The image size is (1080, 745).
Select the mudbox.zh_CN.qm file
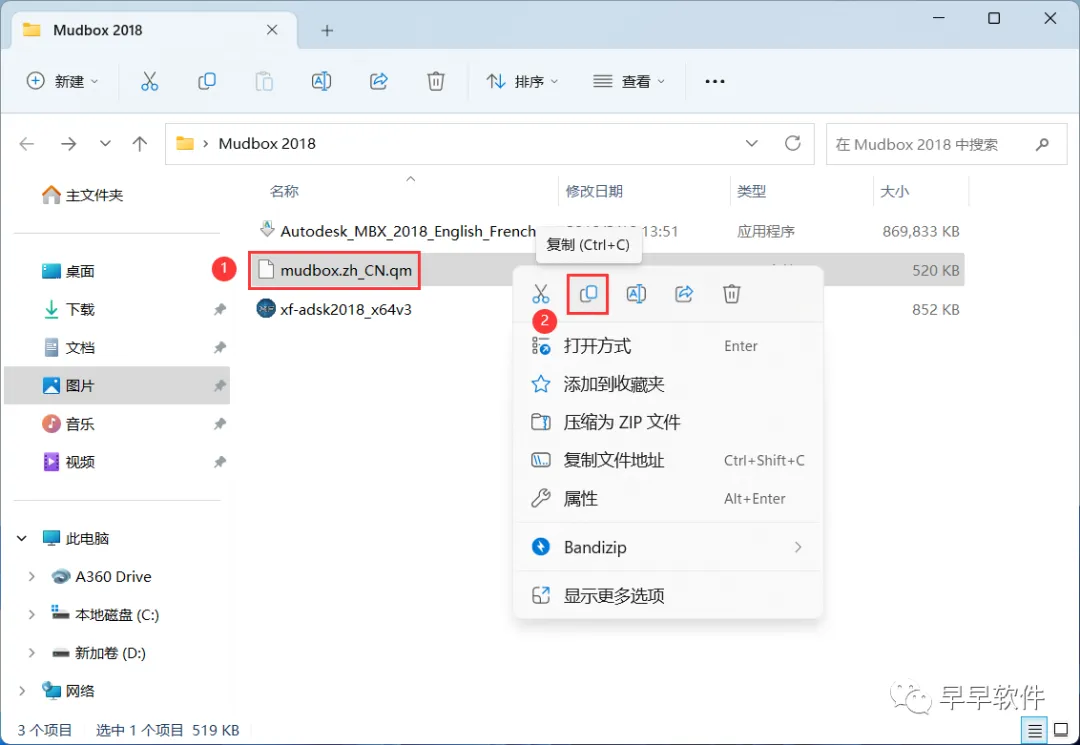point(334,270)
